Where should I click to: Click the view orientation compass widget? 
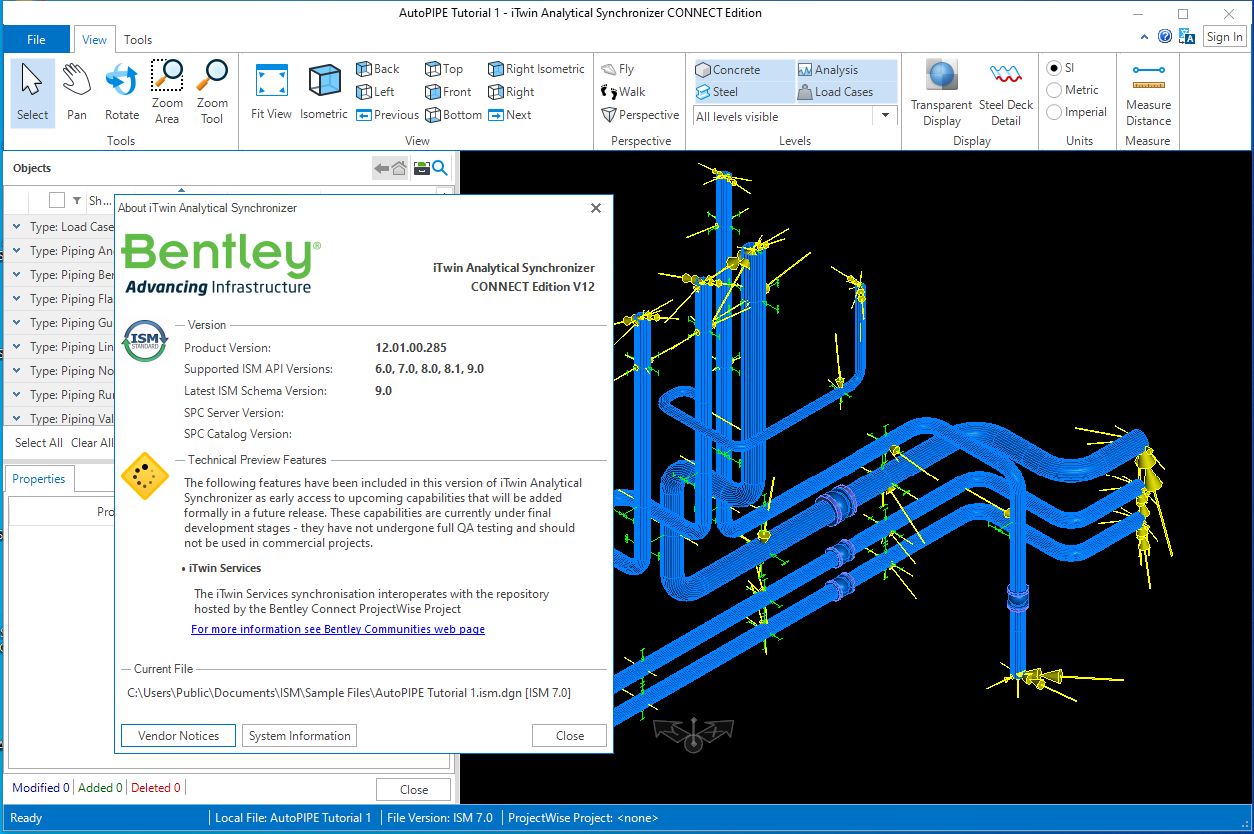(x=693, y=734)
